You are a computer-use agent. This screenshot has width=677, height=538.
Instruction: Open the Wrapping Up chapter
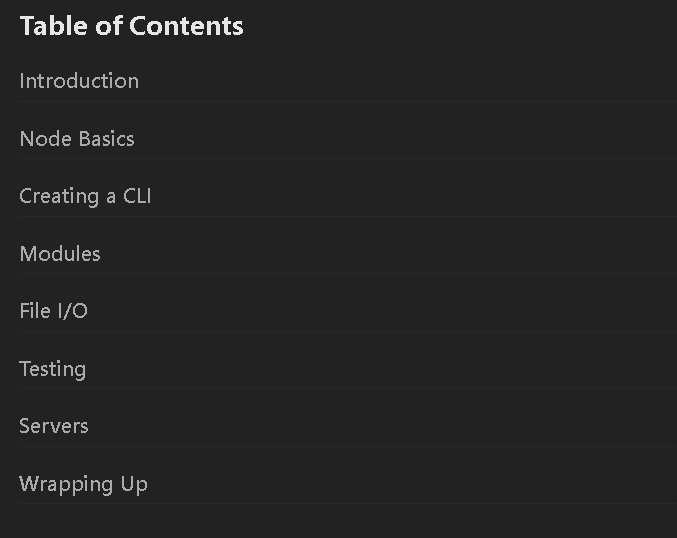click(83, 484)
